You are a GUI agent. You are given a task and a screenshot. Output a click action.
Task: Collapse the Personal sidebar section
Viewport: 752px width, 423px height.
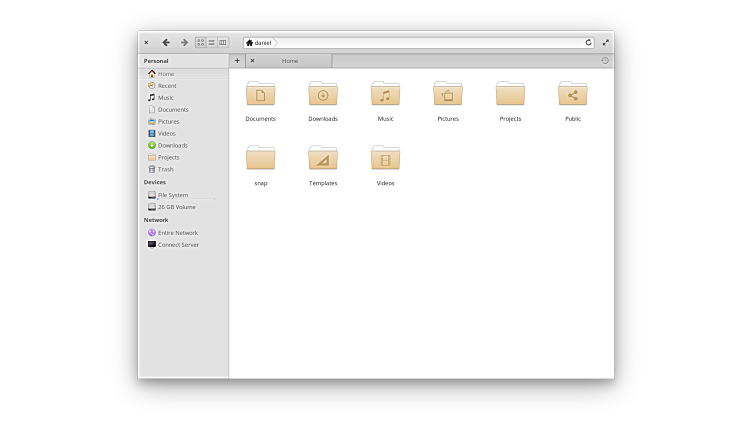click(156, 61)
